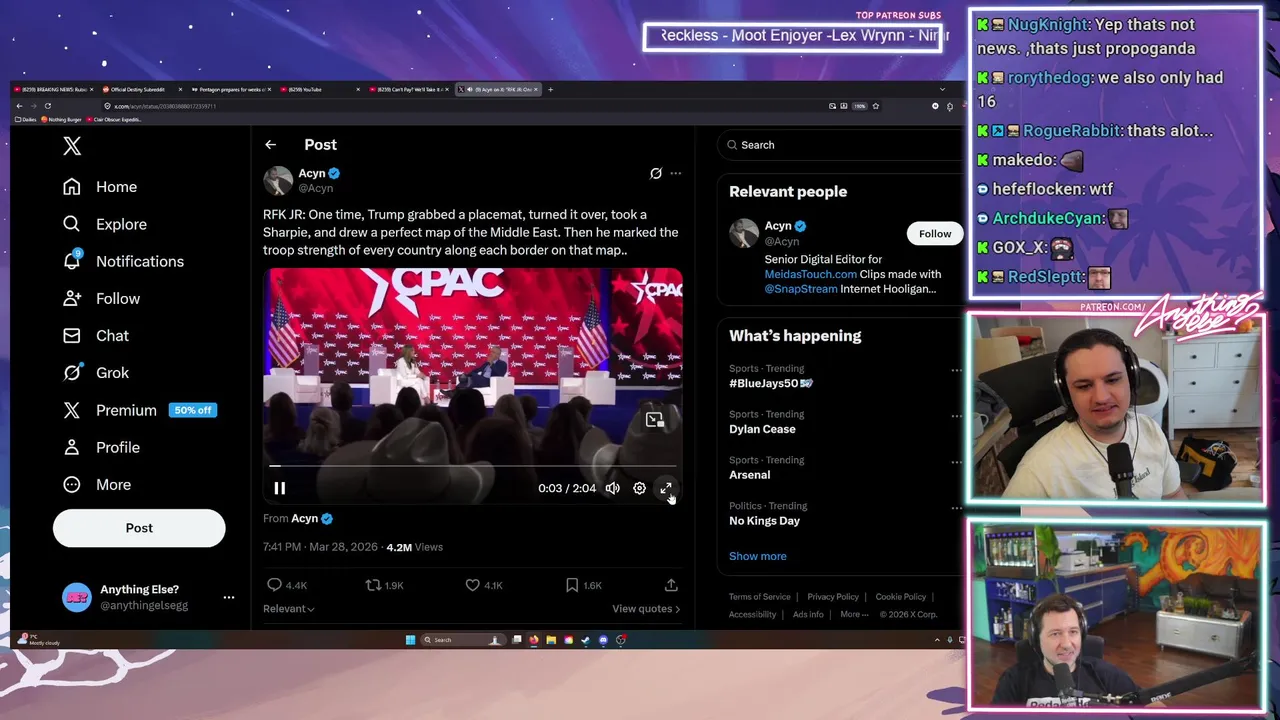Go to Profile in the sidebar

[x=101, y=447]
